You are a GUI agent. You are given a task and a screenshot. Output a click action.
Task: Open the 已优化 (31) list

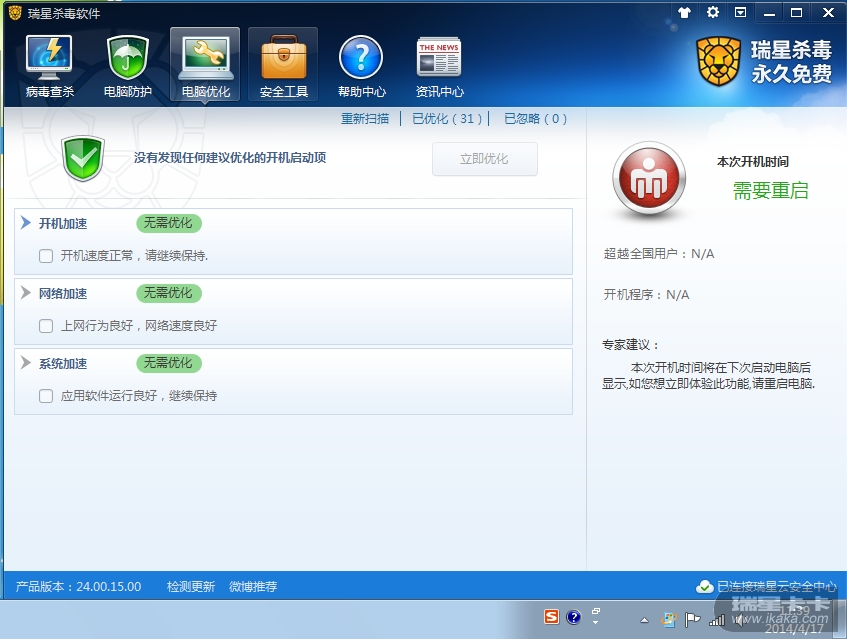pyautogui.click(x=447, y=118)
